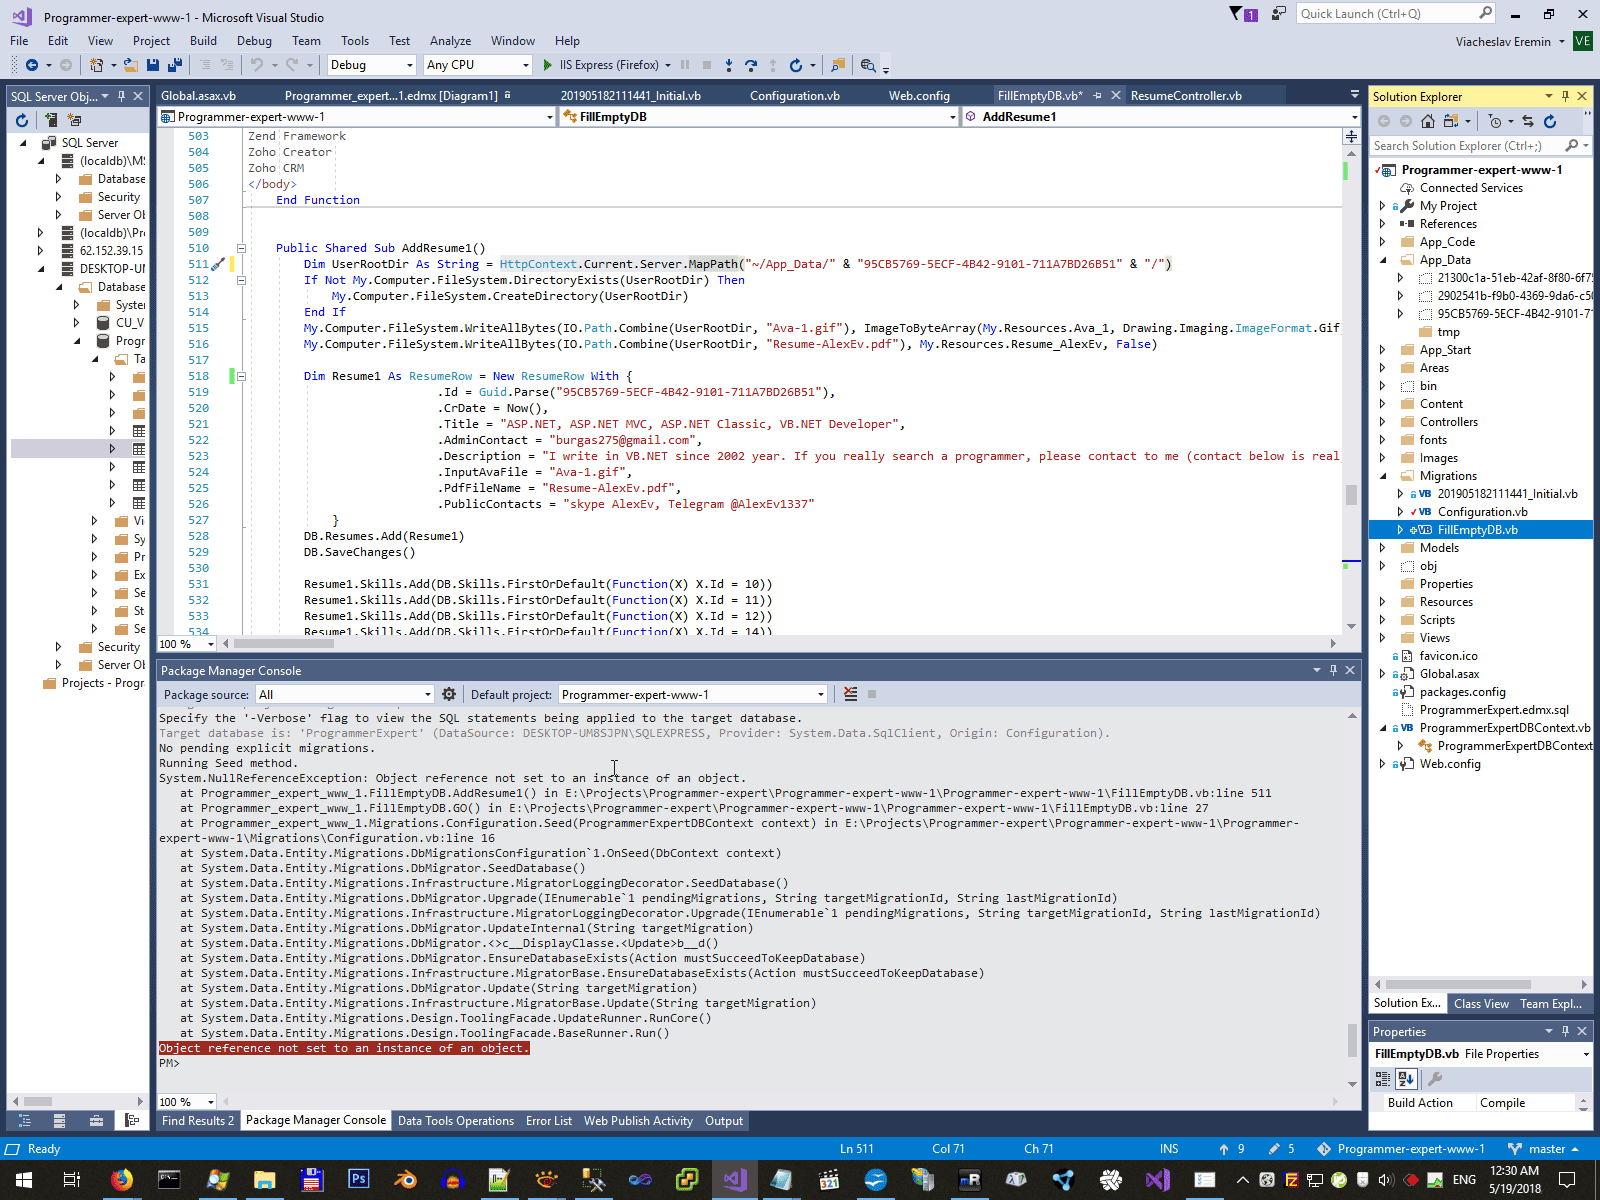
Task: Open Property Pages wrench icon
Action: 1435,1078
